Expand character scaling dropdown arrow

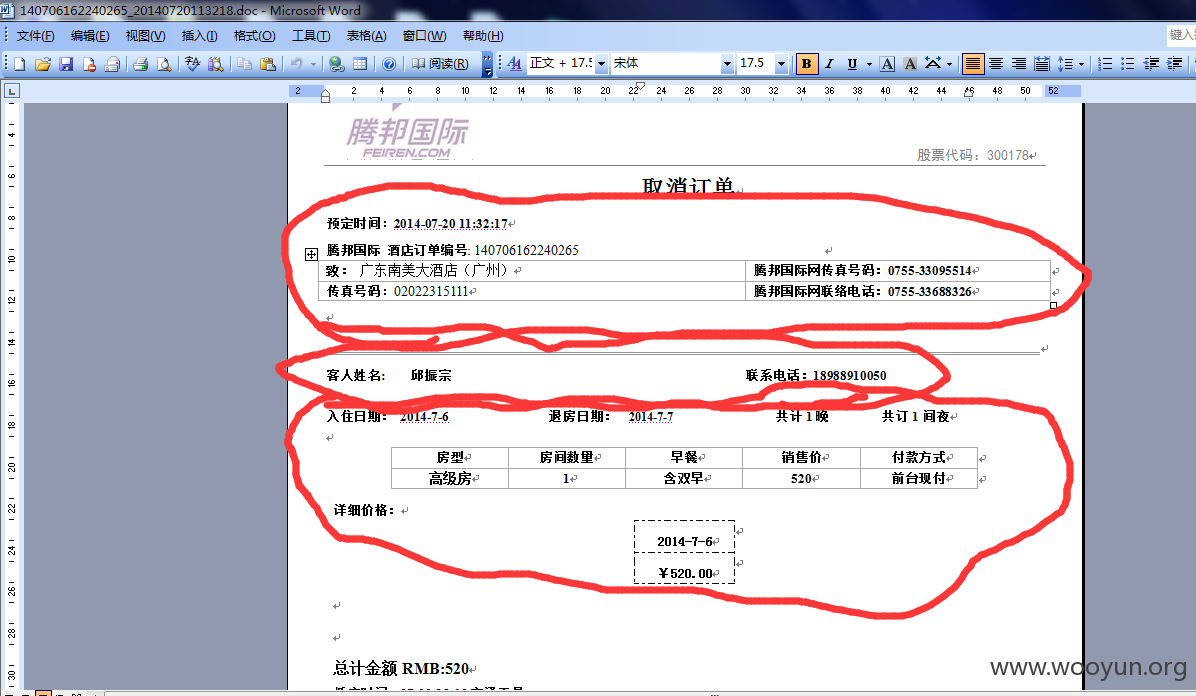click(949, 64)
